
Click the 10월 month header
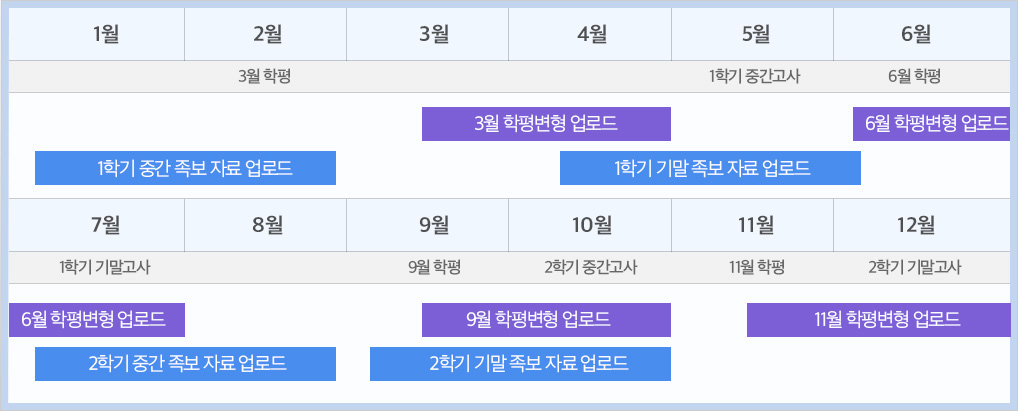click(592, 224)
